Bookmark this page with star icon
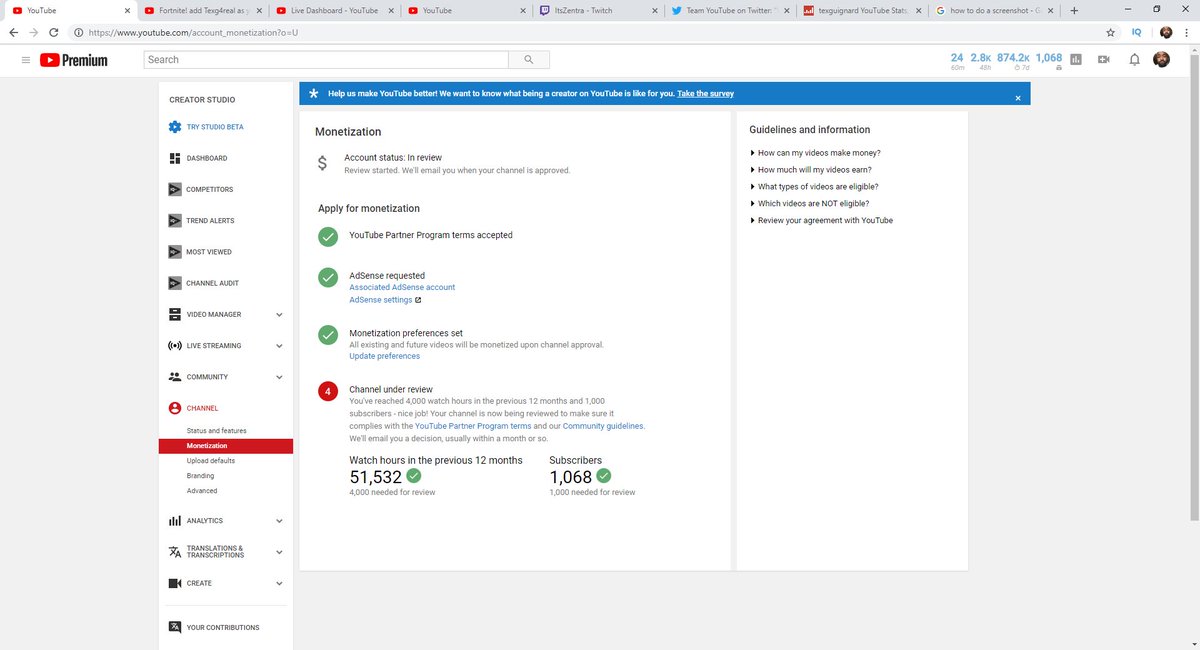 coord(1110,32)
